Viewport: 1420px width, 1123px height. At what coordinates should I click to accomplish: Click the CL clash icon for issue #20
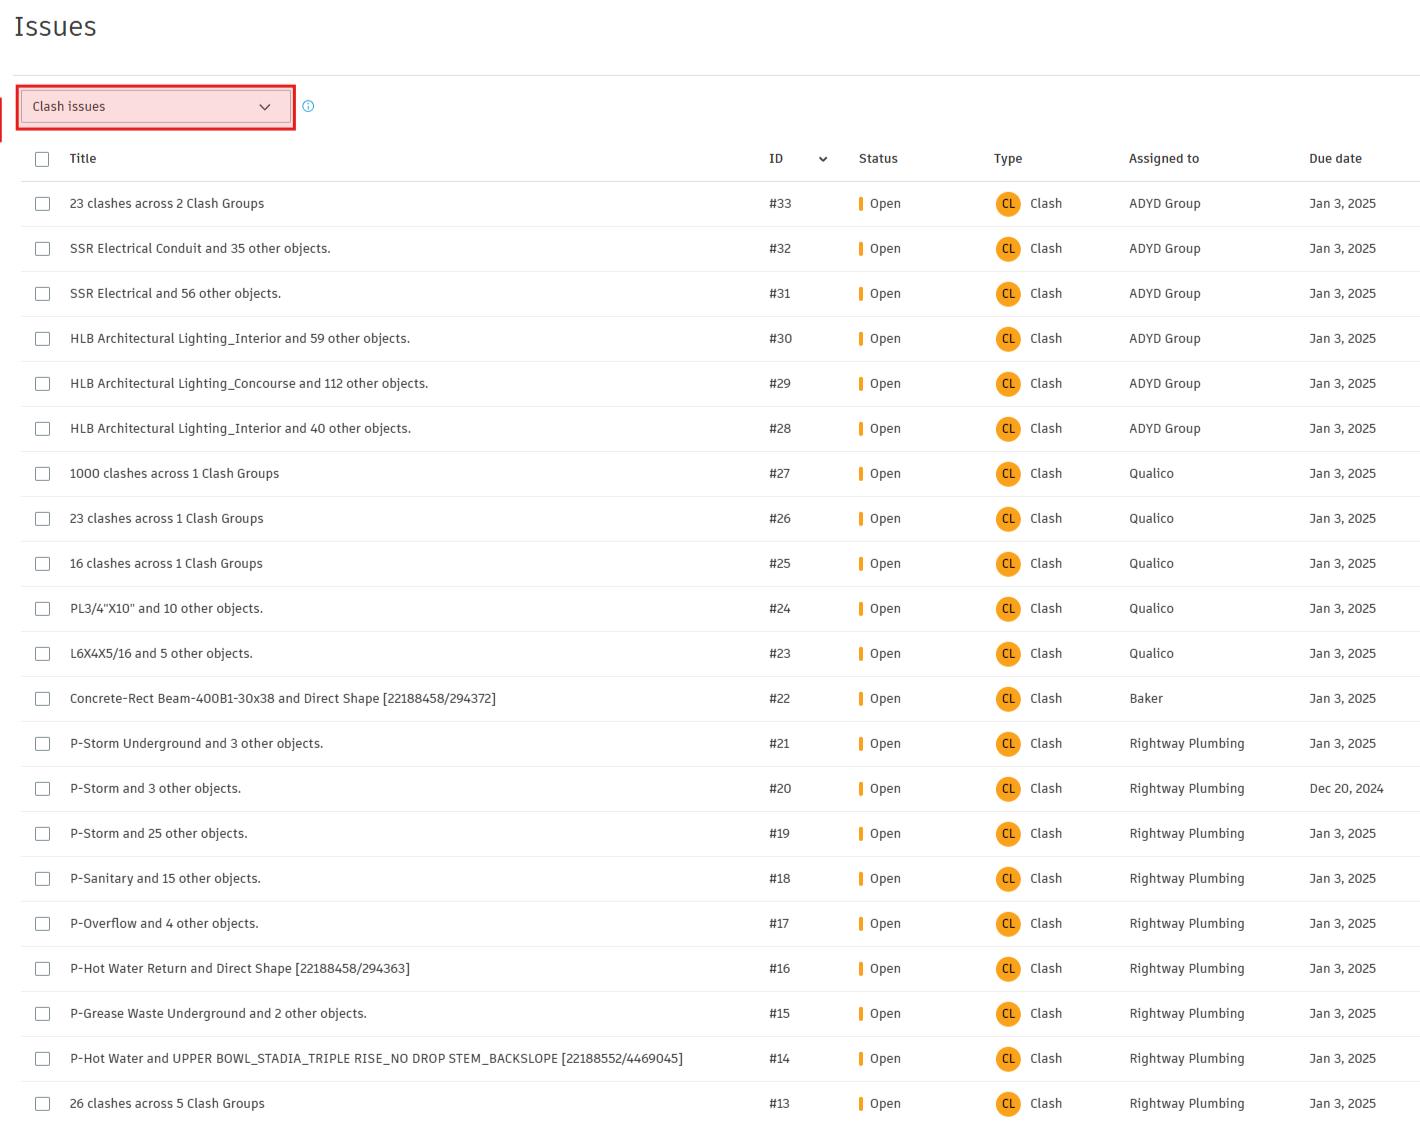click(x=1008, y=789)
